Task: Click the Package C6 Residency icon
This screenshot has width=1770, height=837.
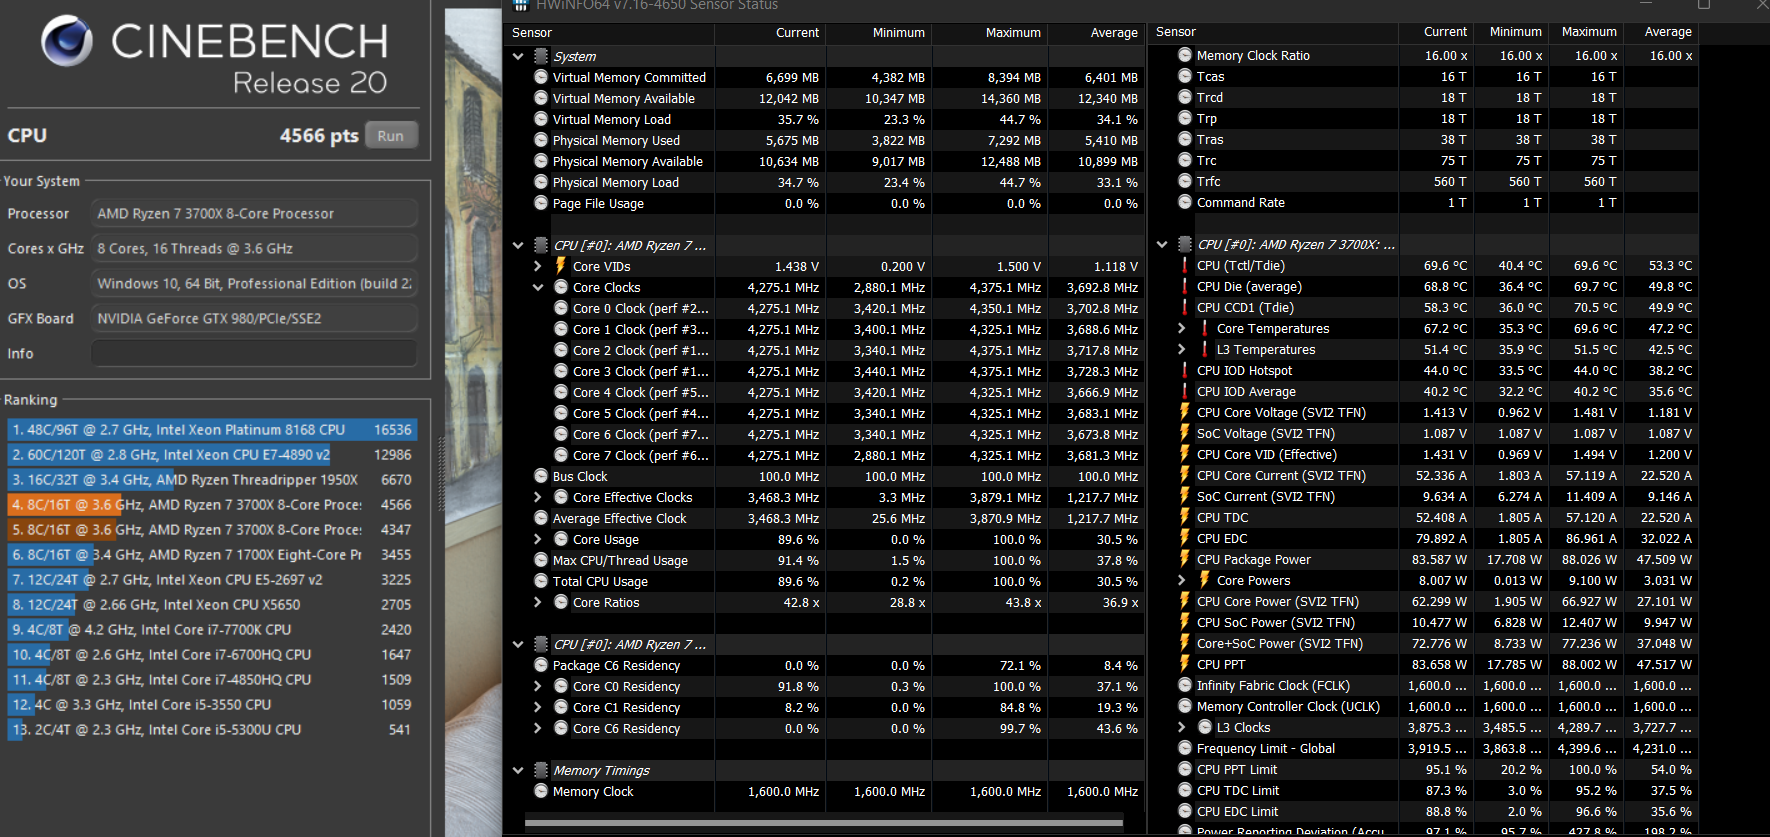Action: (541, 665)
